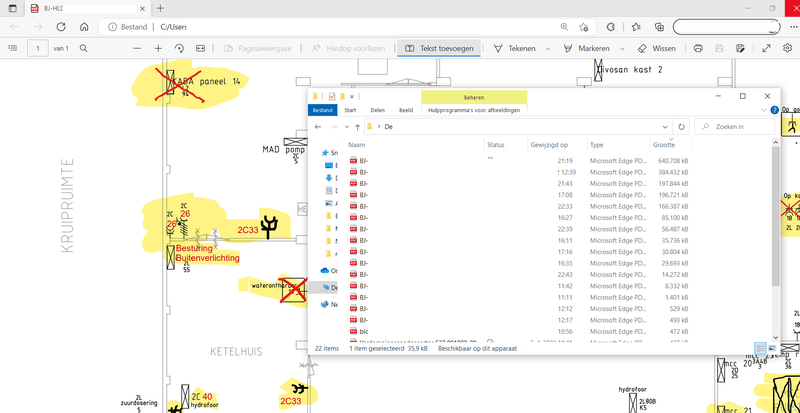This screenshot has width=800, height=413.
Task: Click the Hulpprogramma's voor afbeeldingen tab
Action: click(474, 110)
